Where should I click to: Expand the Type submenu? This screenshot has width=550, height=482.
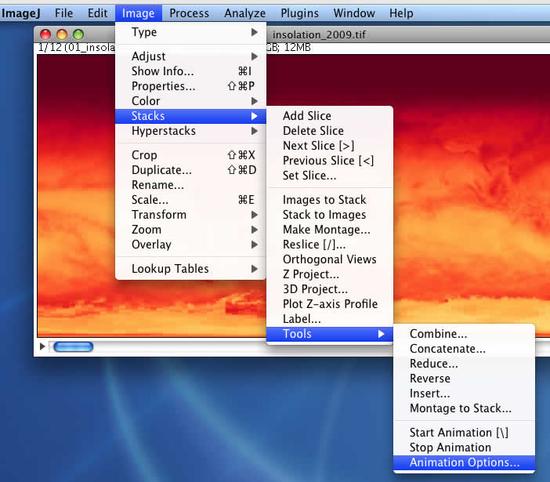coord(190,32)
